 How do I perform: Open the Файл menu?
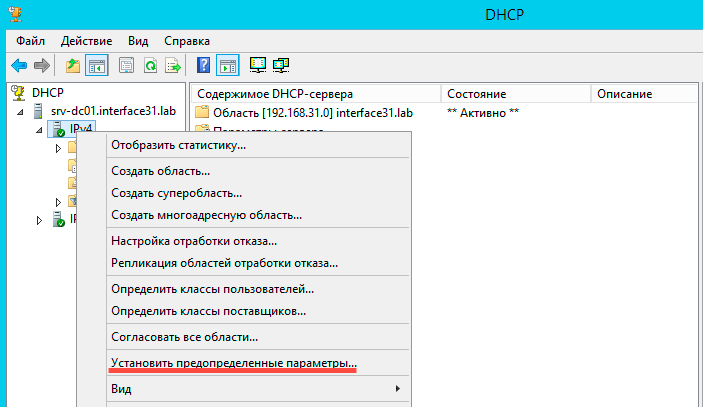pos(30,41)
